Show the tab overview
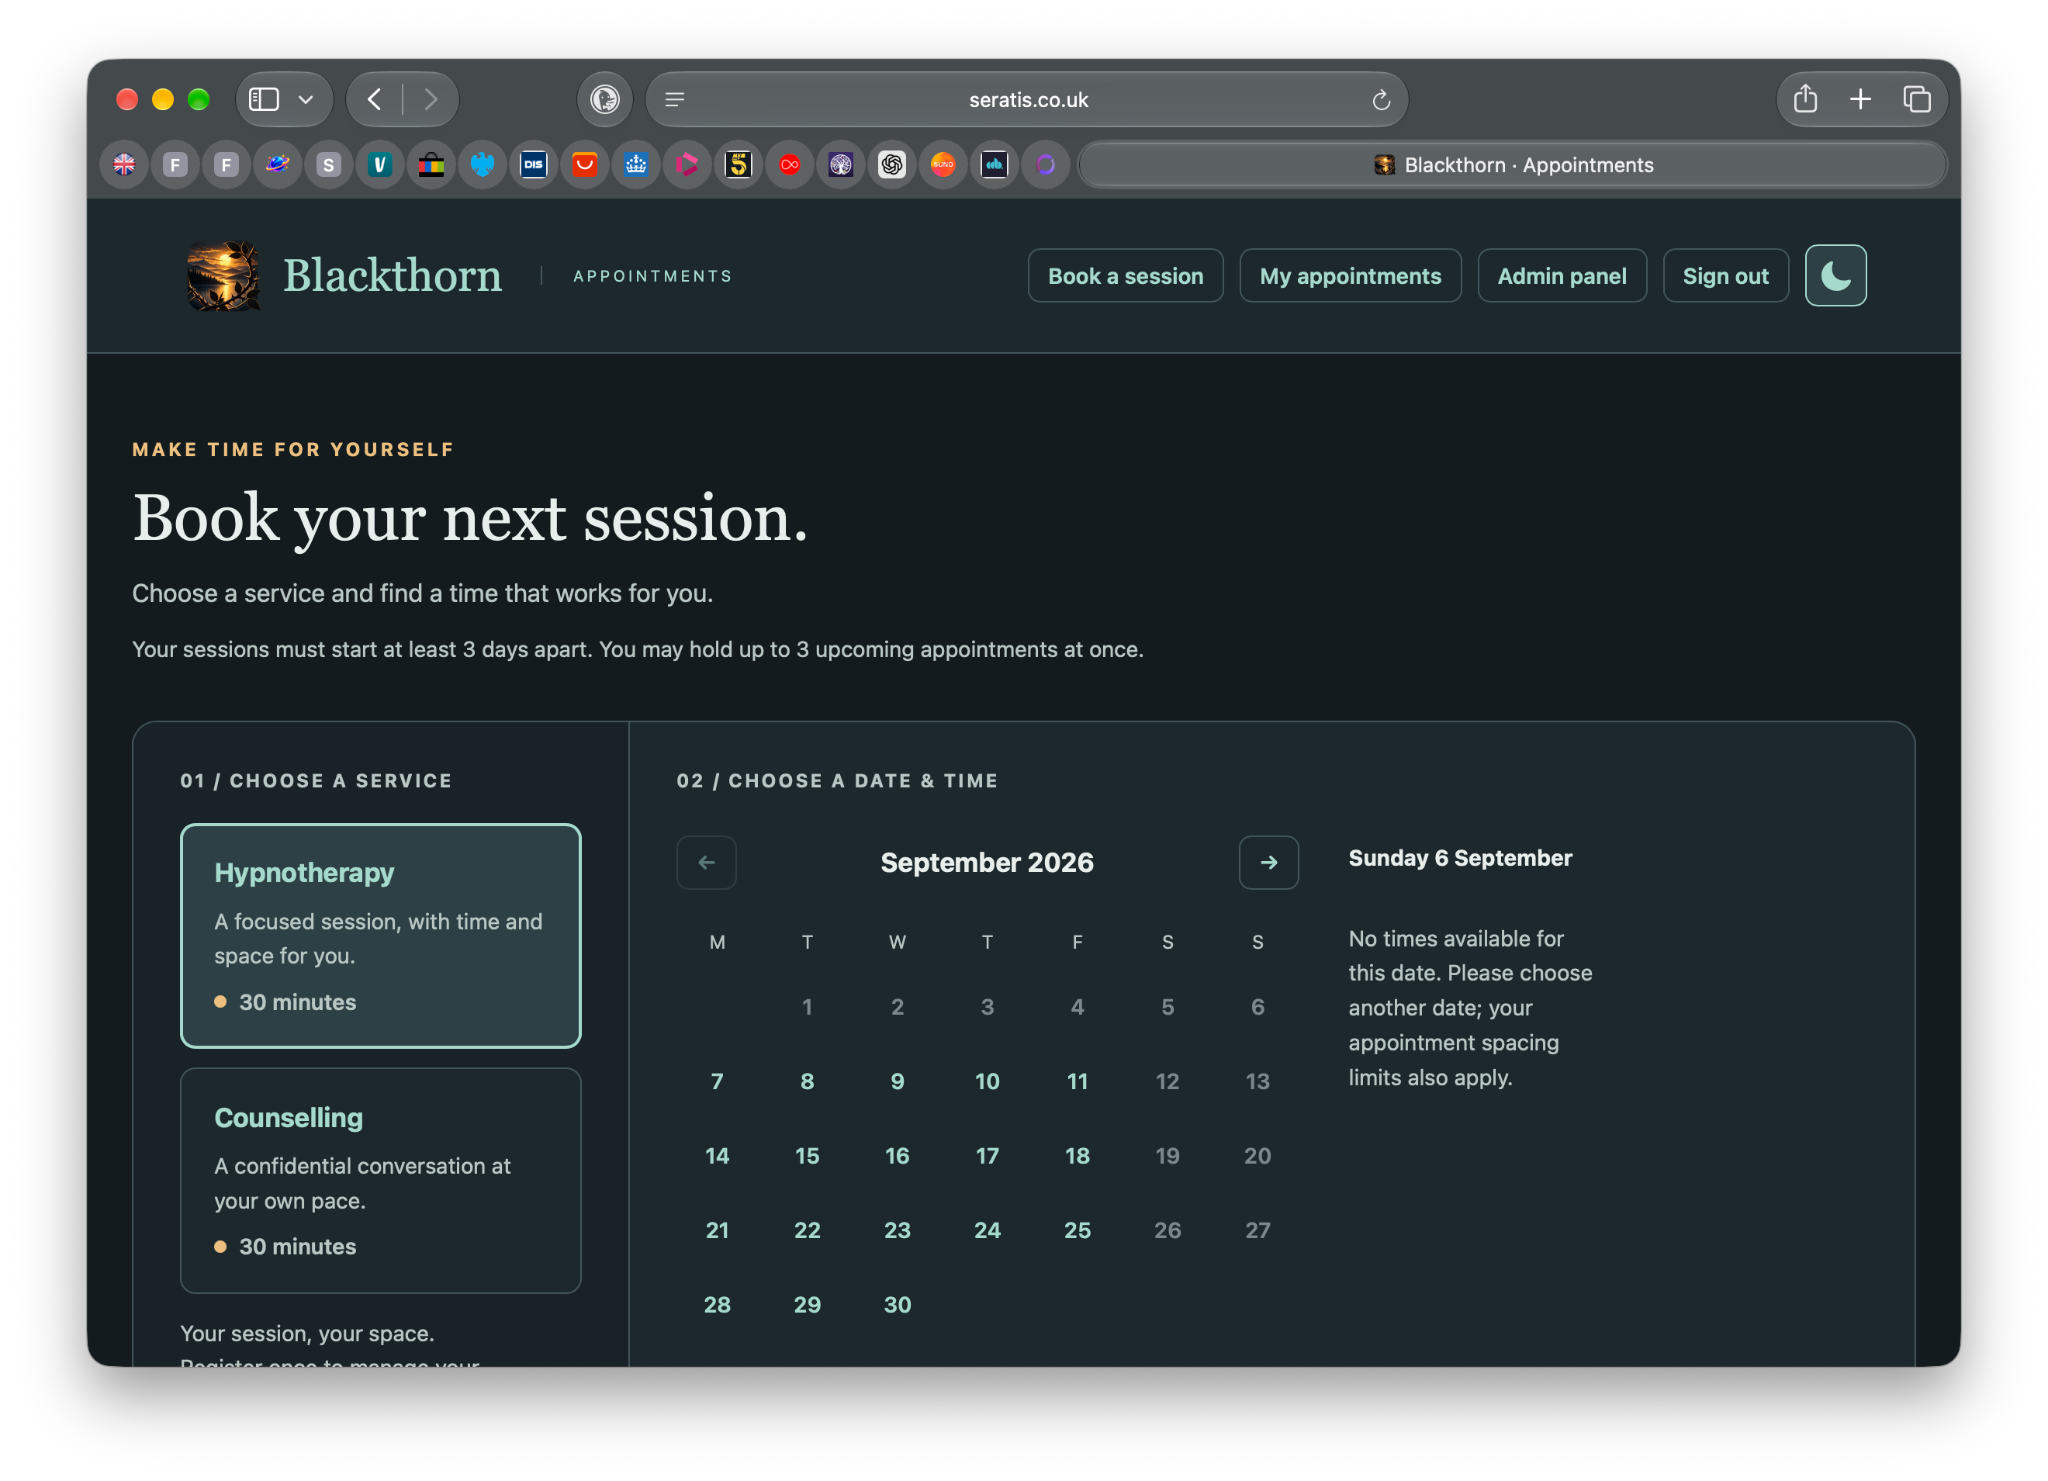 pyautogui.click(x=1916, y=99)
